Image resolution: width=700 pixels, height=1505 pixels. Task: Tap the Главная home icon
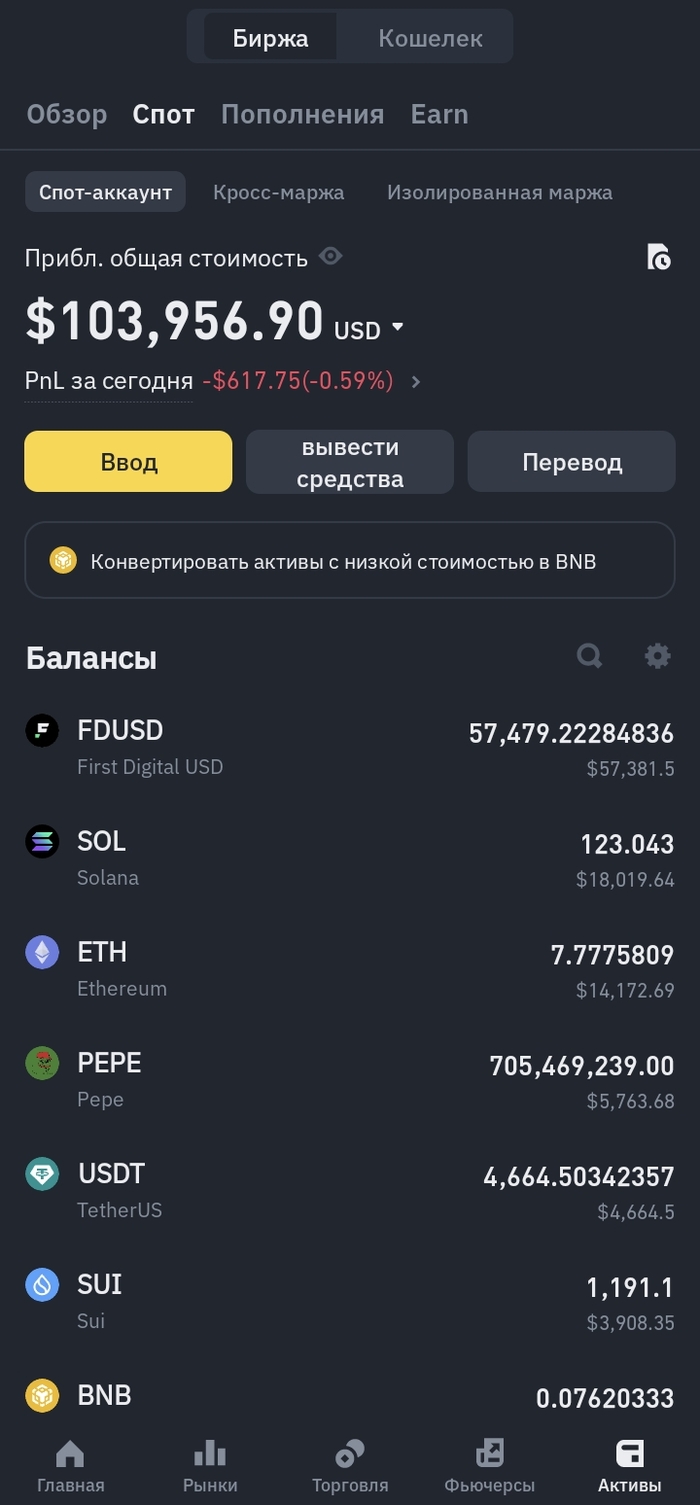coord(70,1454)
